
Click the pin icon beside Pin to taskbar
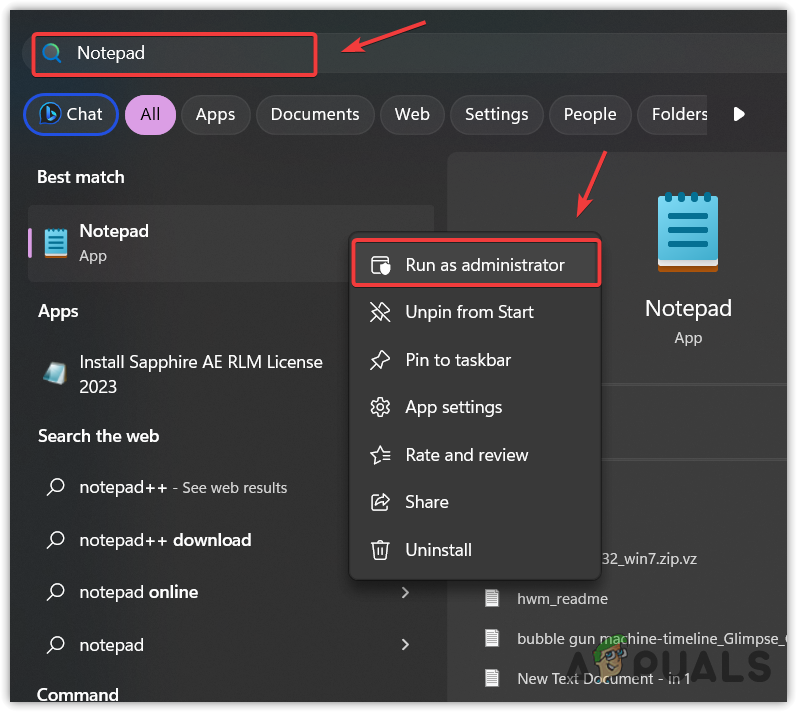click(380, 360)
